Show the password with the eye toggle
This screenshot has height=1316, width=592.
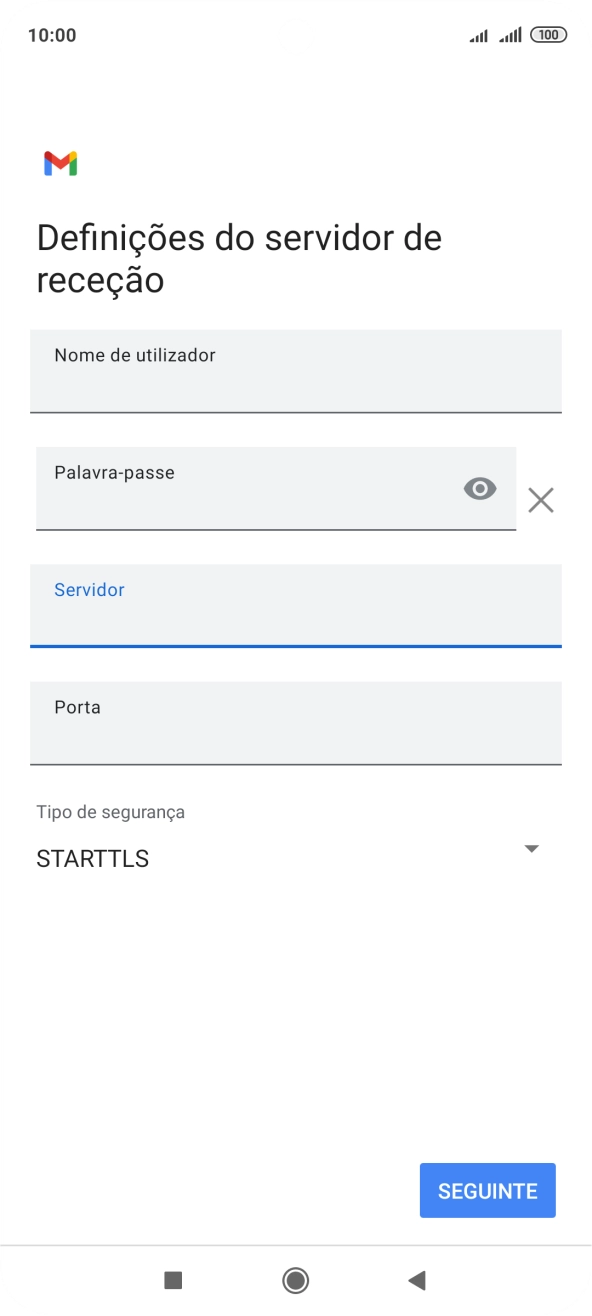pos(479,488)
